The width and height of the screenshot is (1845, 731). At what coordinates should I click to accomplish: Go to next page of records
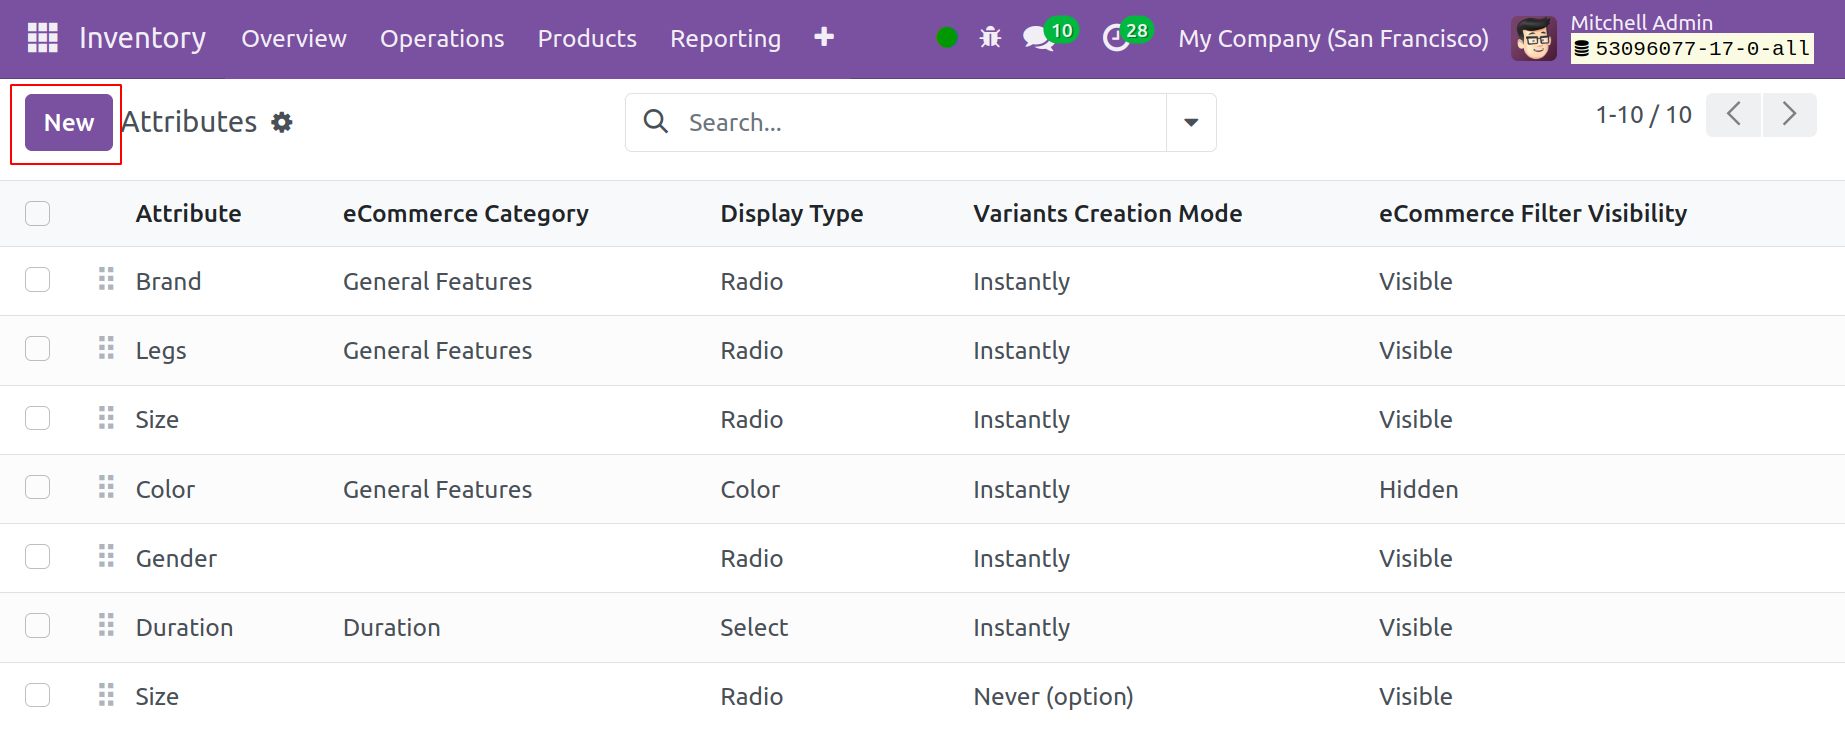[1789, 114]
